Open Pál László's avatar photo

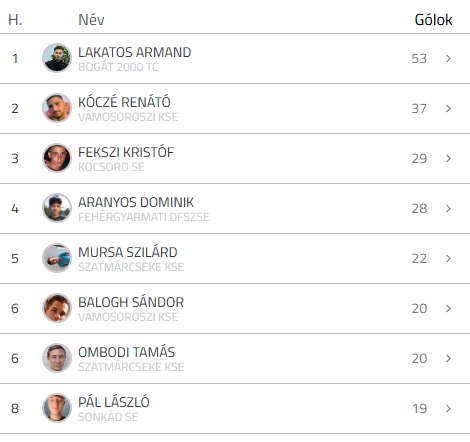point(57,408)
